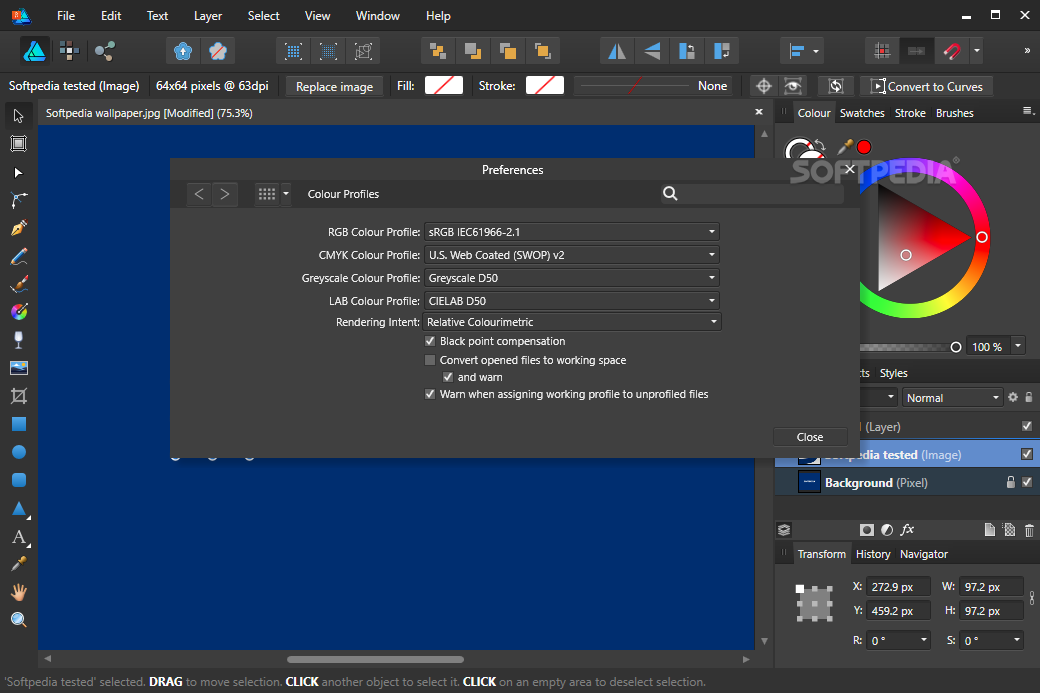
Task: Select the Rounded Rectangle tool
Action: point(19,480)
